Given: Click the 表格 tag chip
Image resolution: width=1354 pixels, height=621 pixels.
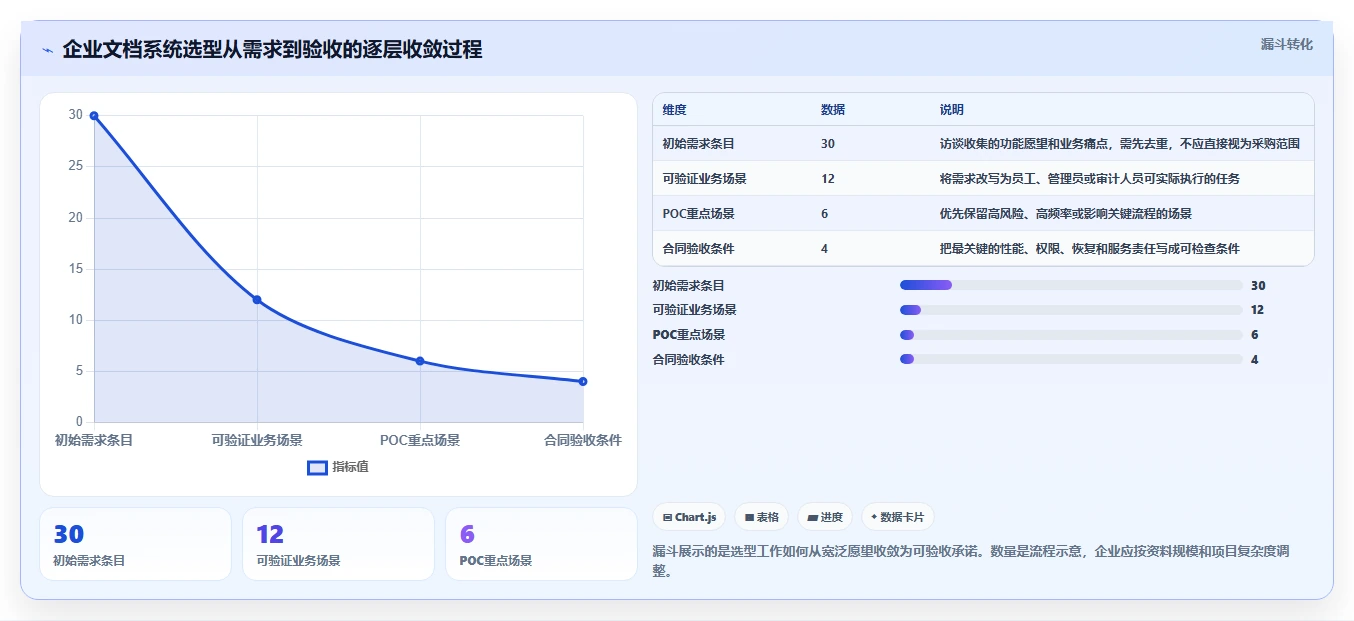Looking at the screenshot, I should 761,517.
